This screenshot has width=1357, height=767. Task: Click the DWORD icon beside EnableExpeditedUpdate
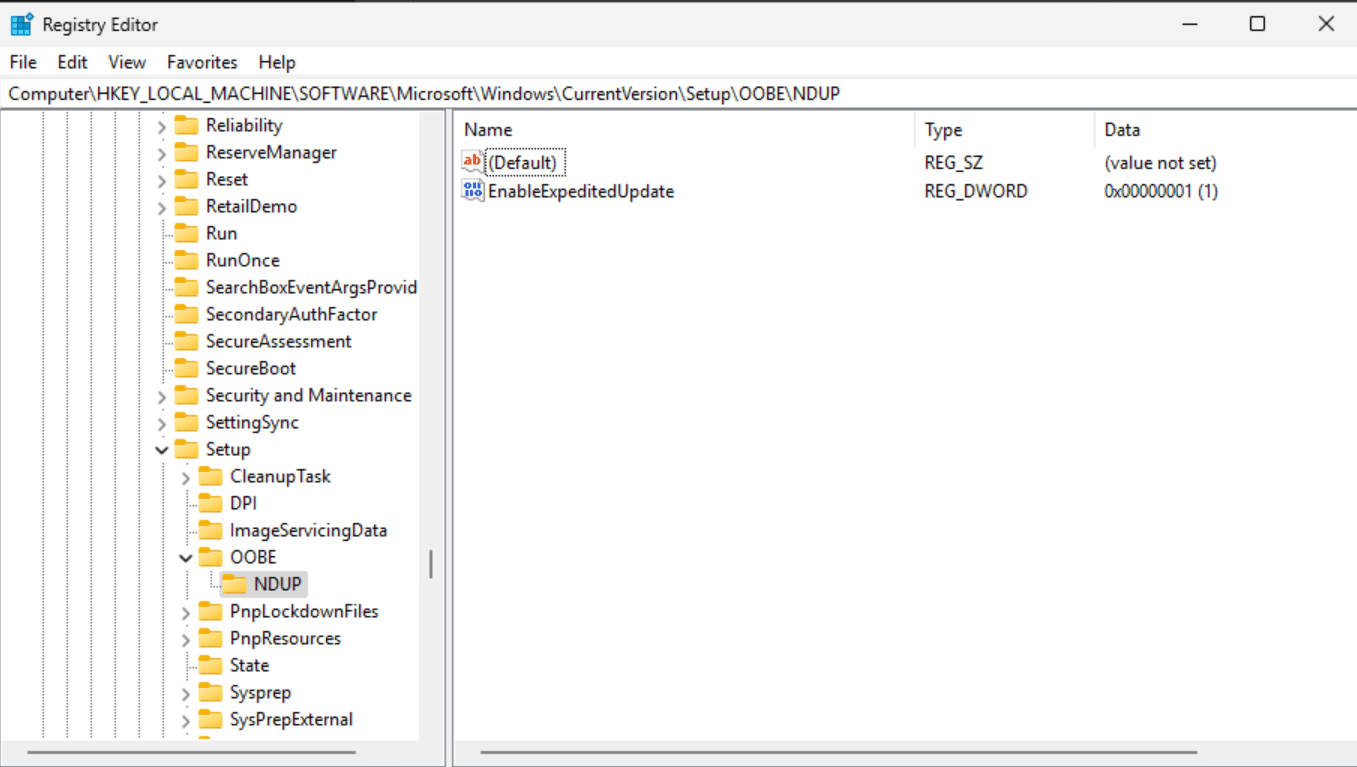pyautogui.click(x=471, y=190)
